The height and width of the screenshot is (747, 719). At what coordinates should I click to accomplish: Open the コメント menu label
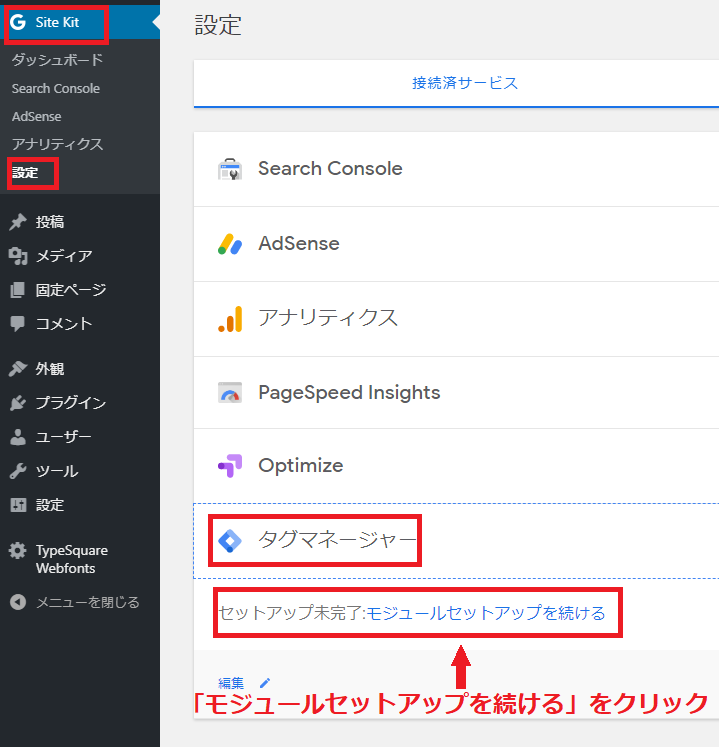[64, 323]
